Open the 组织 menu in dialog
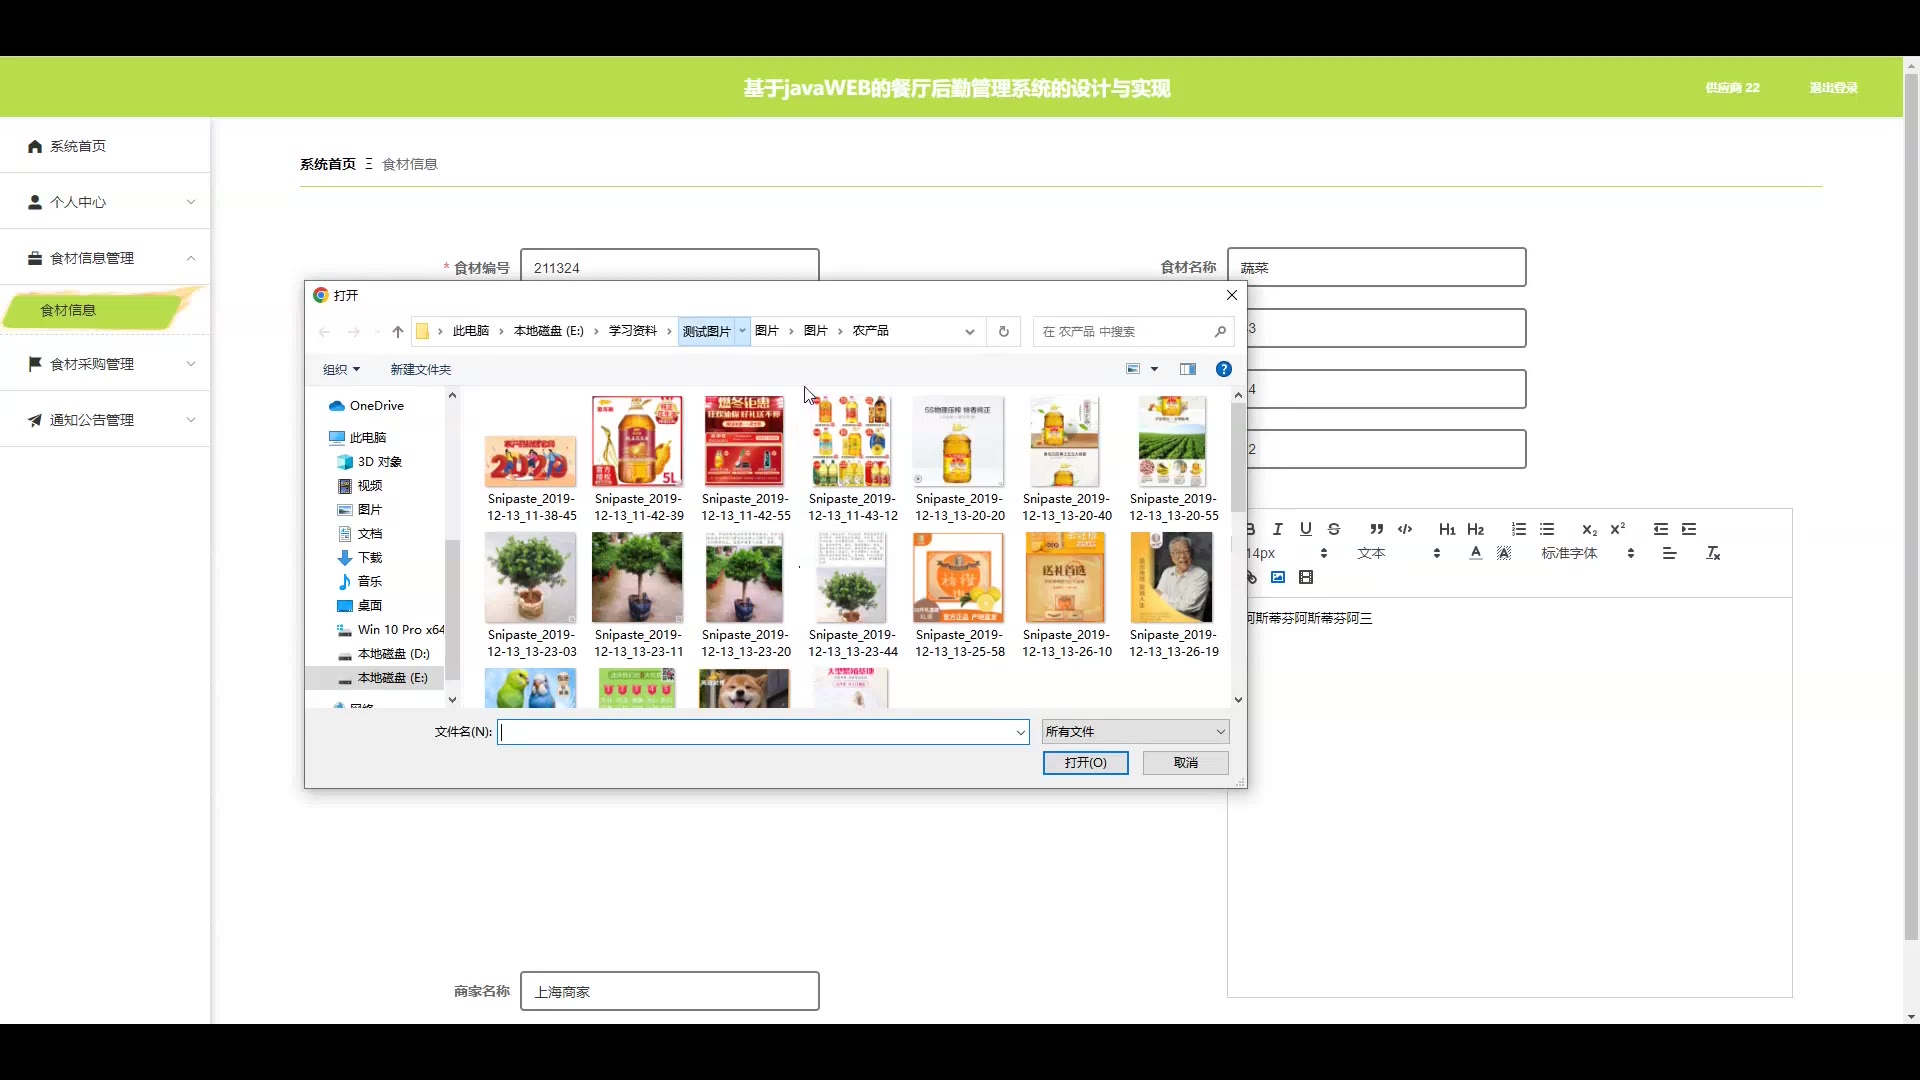Screen dimensions: 1920x1080 pyautogui.click(x=341, y=369)
